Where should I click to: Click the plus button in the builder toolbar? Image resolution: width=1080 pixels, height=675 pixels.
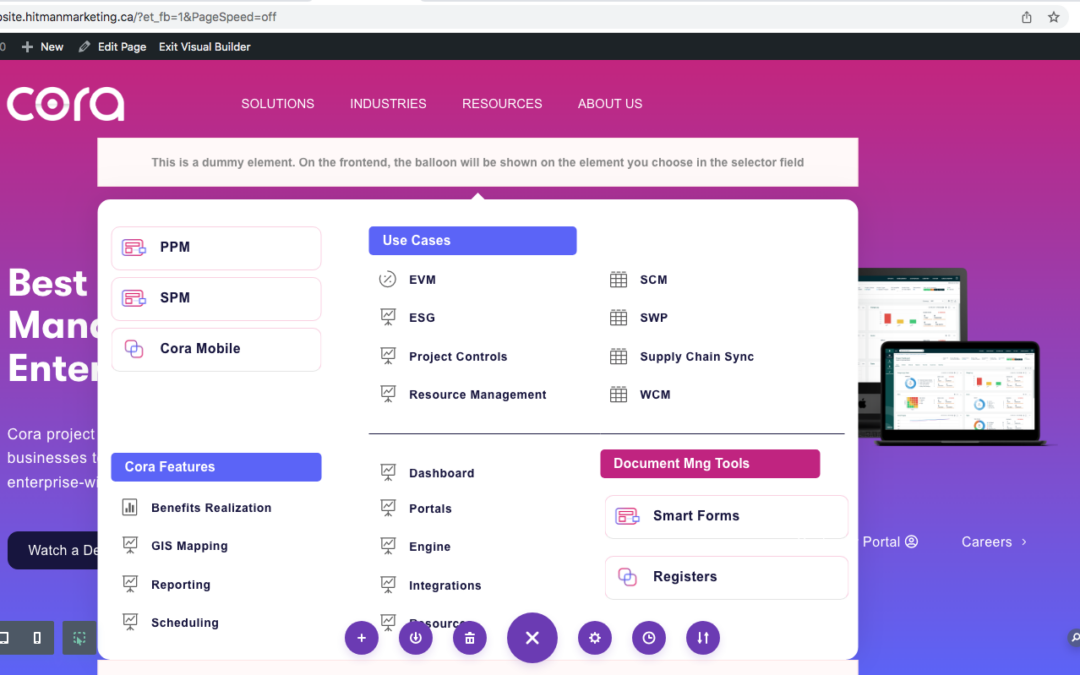coord(362,638)
